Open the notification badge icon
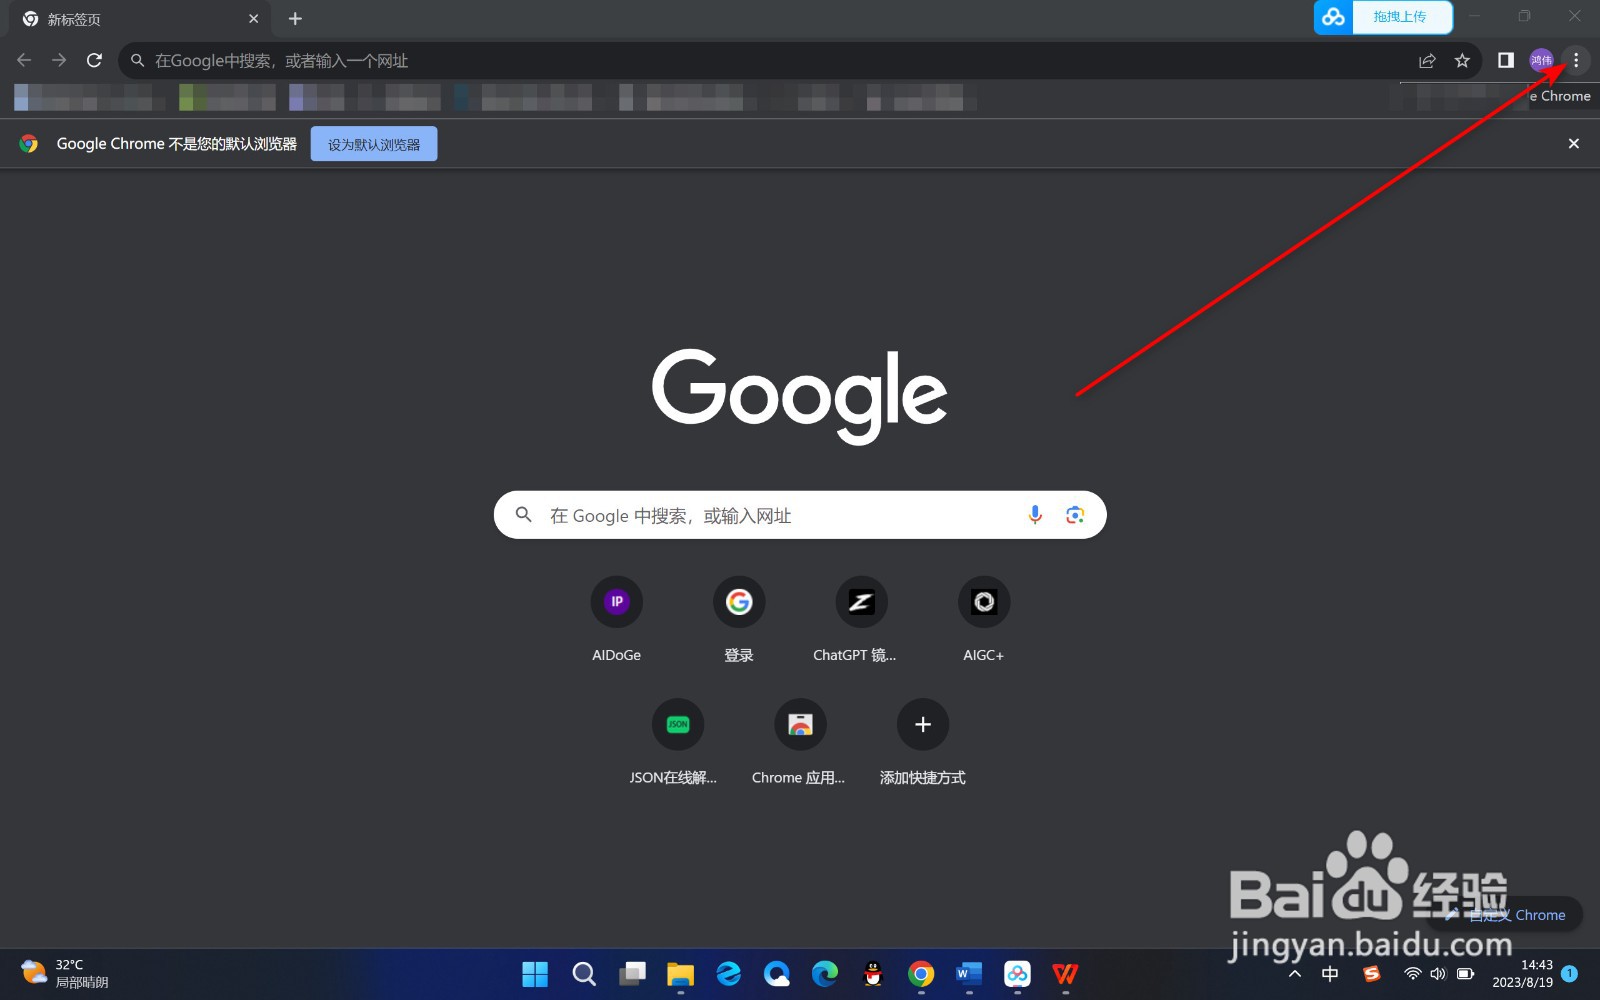The width and height of the screenshot is (1600, 1000). pos(1570,973)
